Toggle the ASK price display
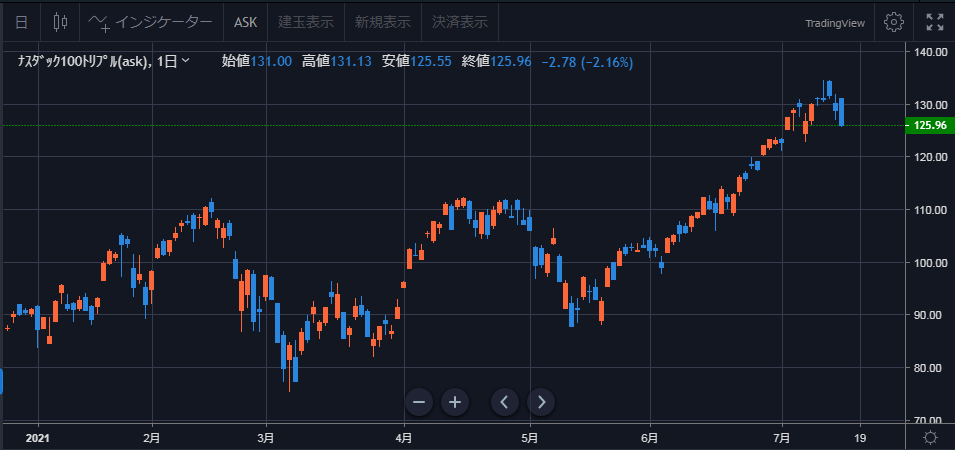This screenshot has height=450, width=955. (245, 23)
